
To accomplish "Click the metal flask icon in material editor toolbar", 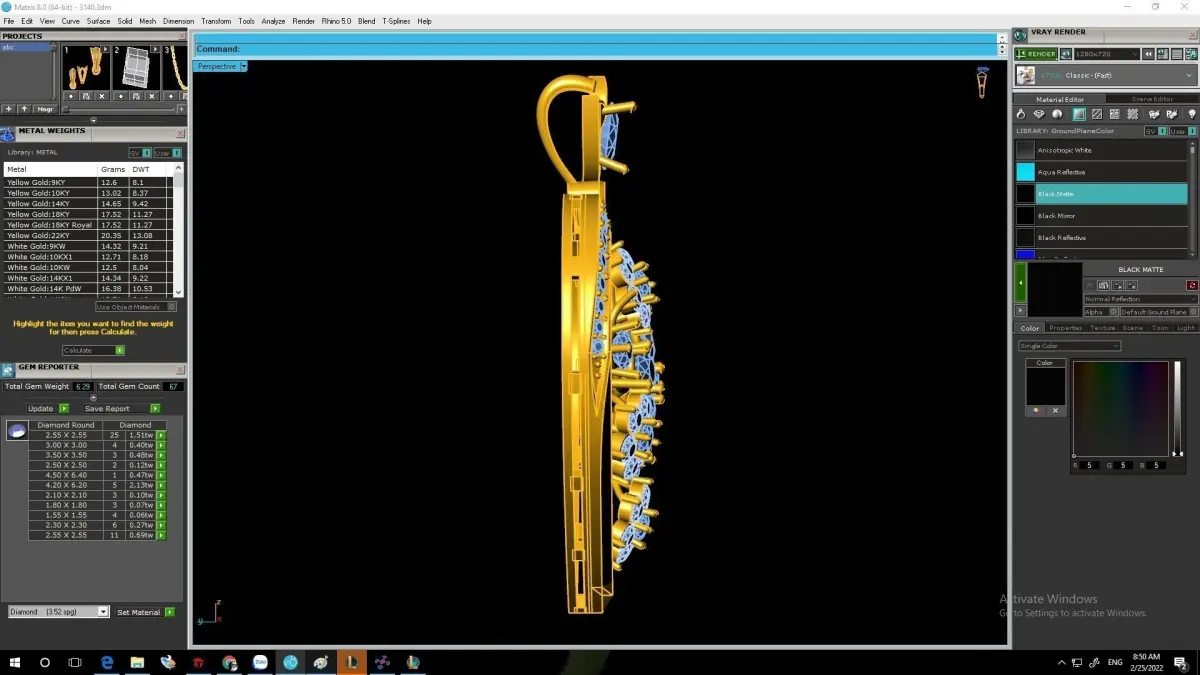I will coord(1022,115).
